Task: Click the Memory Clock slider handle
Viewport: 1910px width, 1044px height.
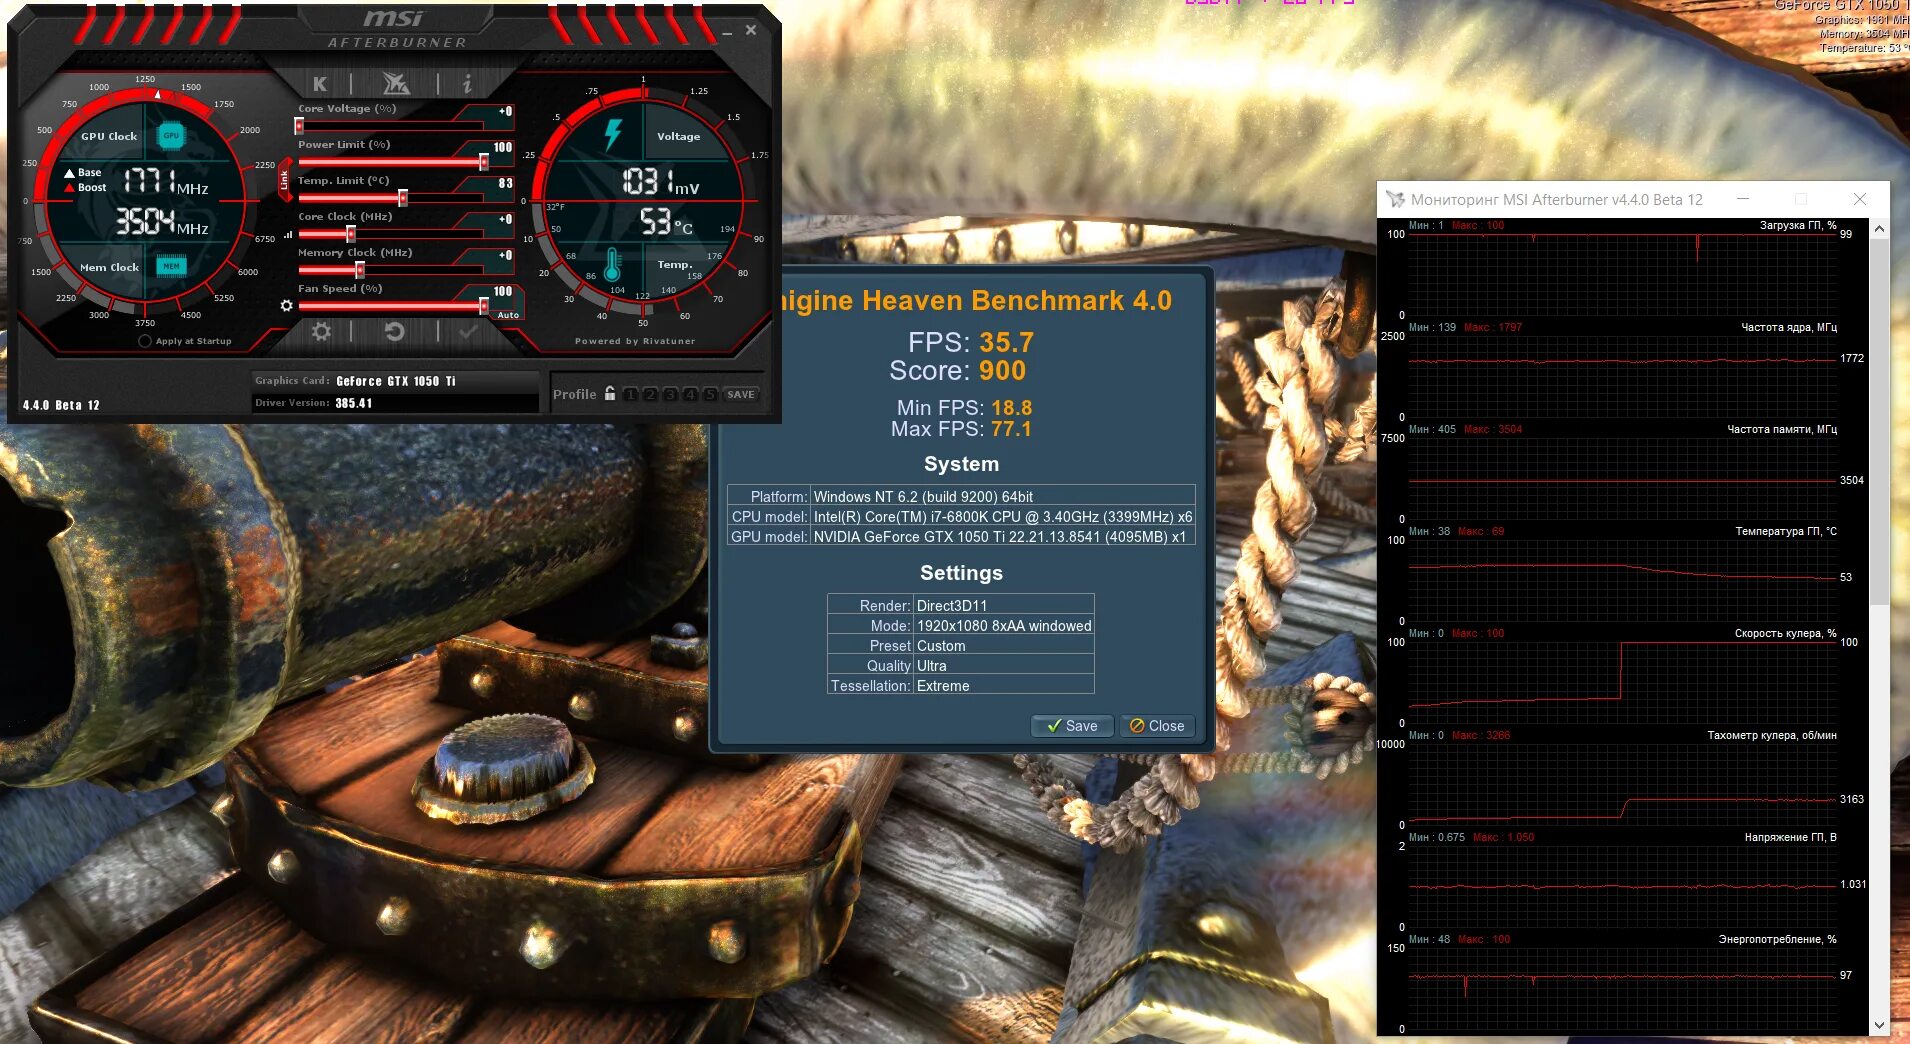Action: point(360,270)
